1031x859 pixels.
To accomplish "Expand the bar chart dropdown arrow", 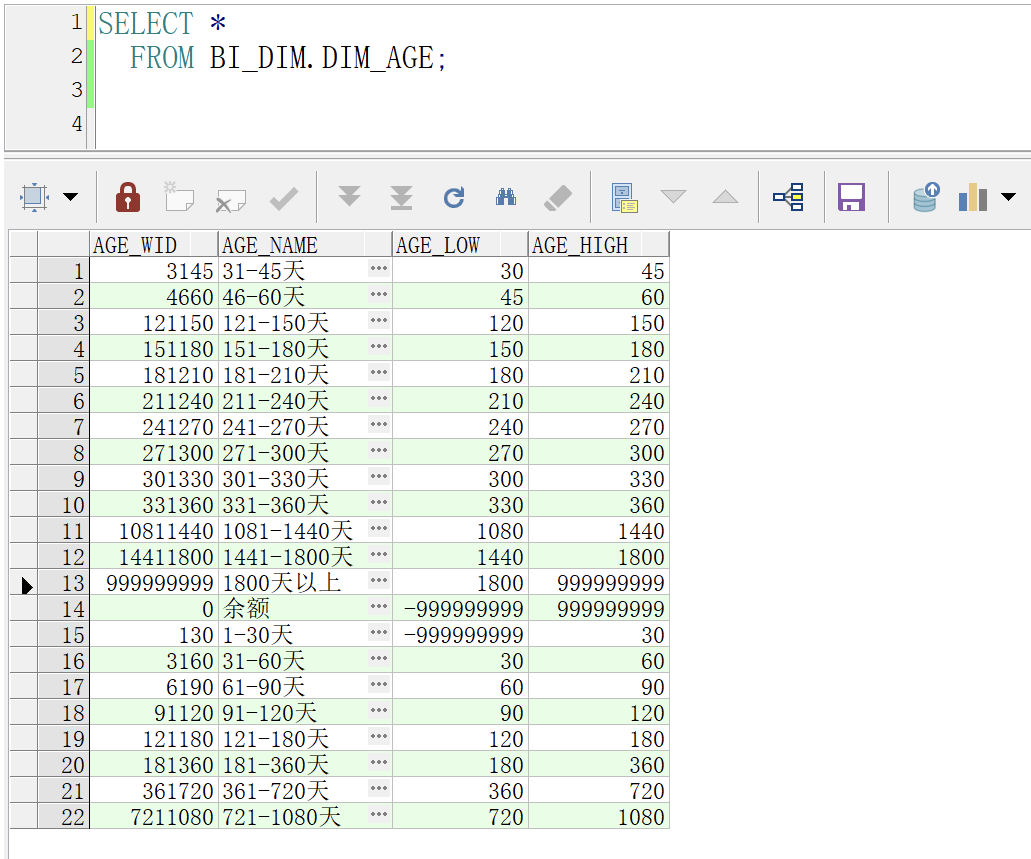I will [1007, 197].
